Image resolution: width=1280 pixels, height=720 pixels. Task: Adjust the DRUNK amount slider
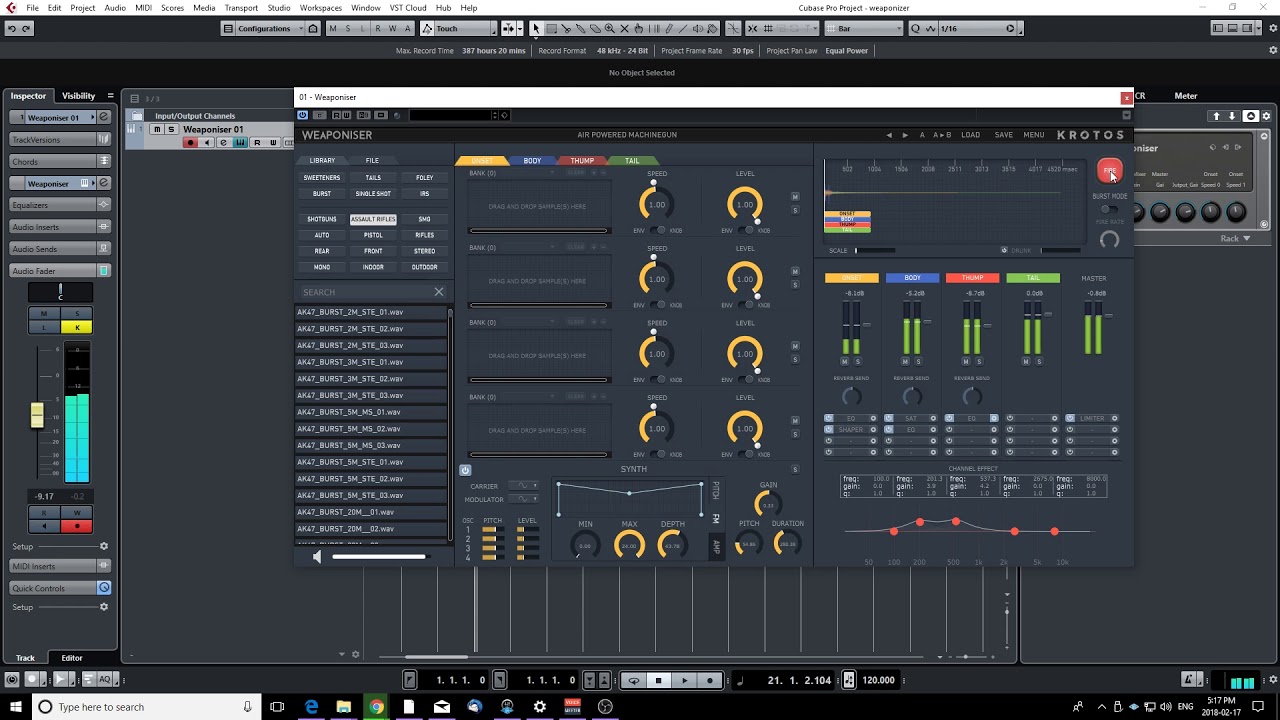1062,251
